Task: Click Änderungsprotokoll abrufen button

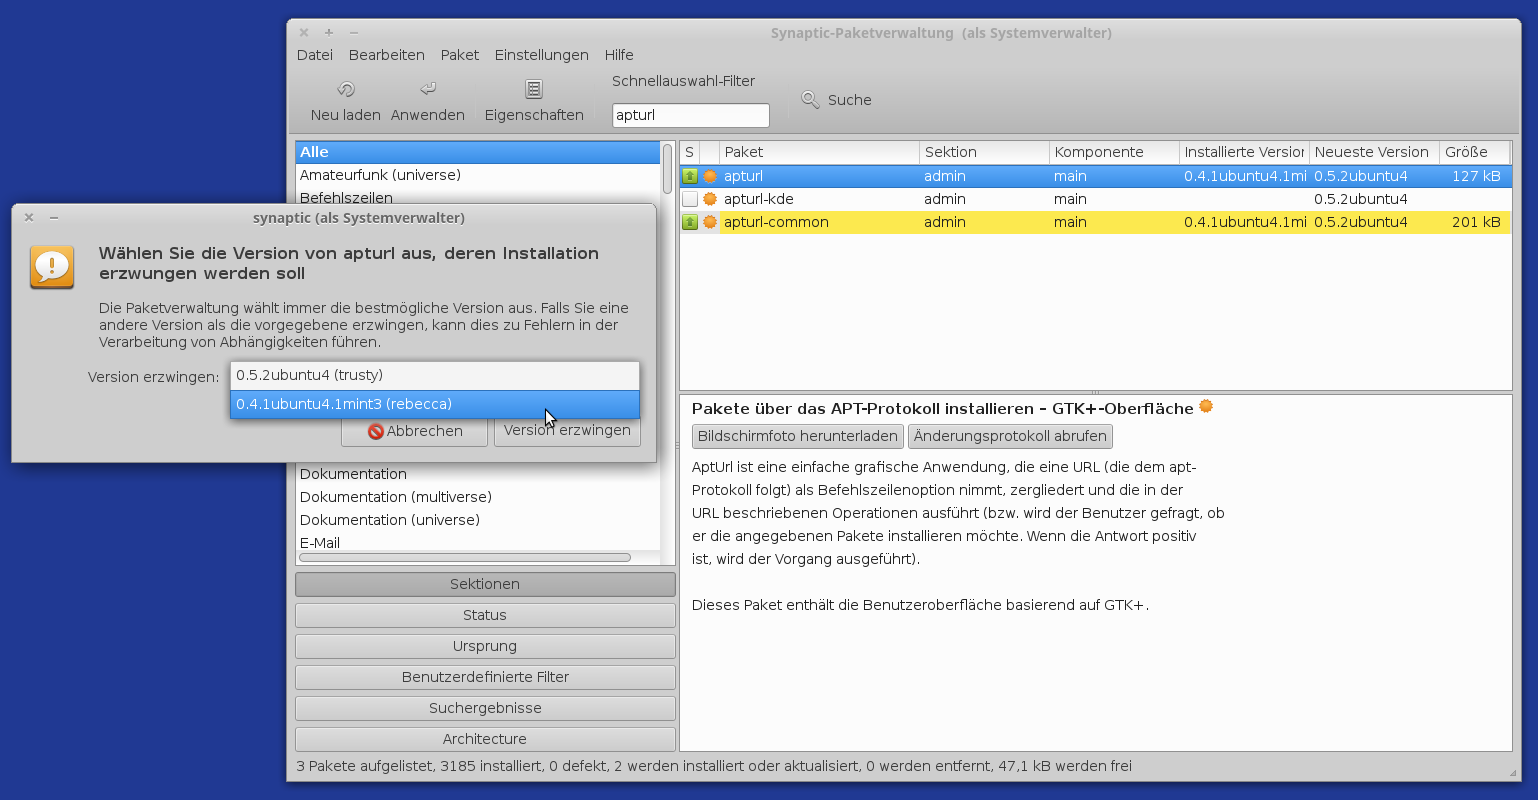Action: pos(1010,436)
